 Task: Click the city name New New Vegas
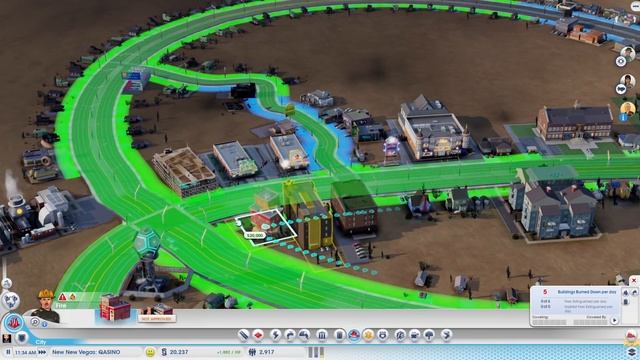click(x=86, y=352)
